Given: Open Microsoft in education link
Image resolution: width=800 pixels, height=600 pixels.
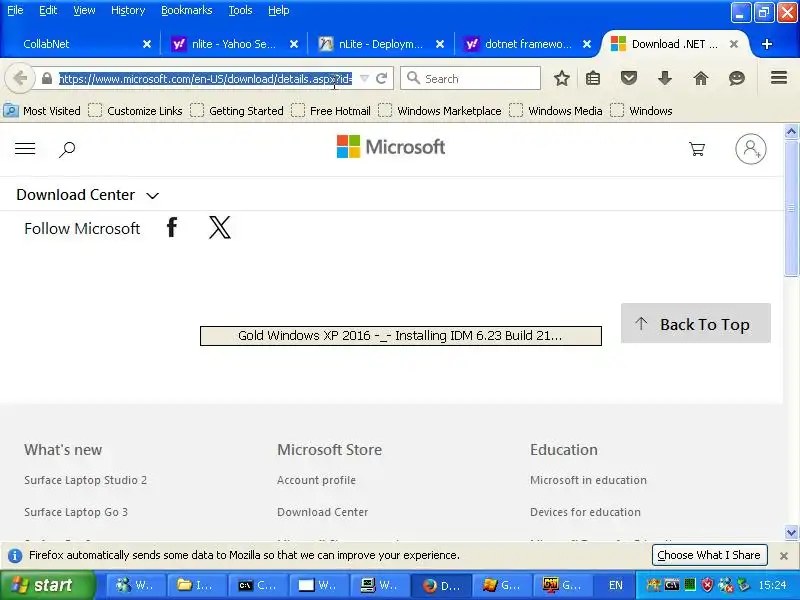Looking at the screenshot, I should tap(588, 480).
